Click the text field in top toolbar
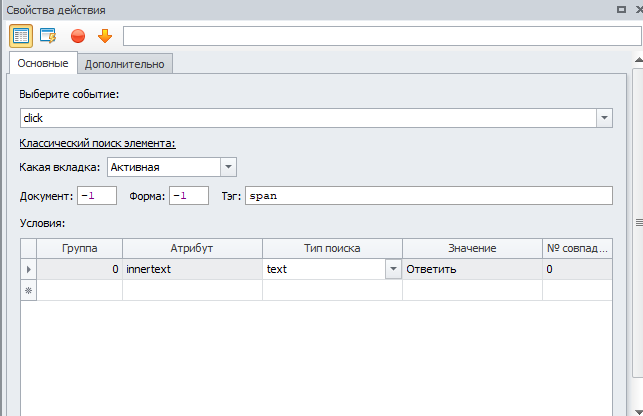The image size is (643, 416). point(382,36)
